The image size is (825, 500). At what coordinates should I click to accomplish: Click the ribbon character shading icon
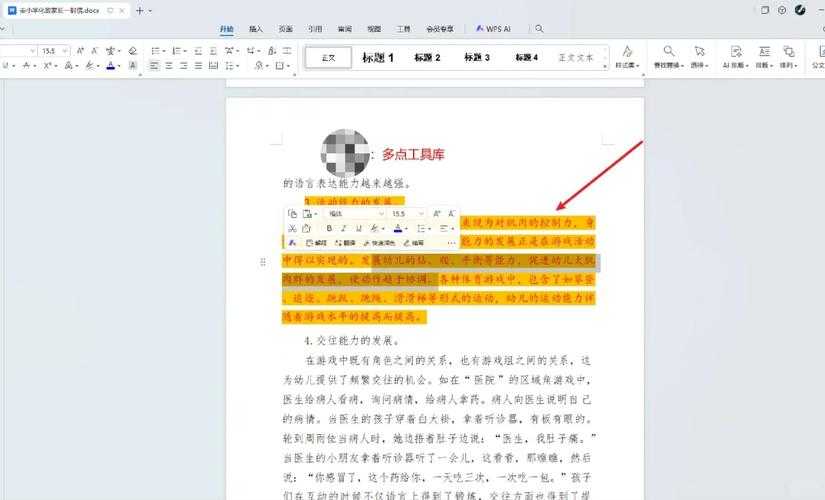(133, 65)
